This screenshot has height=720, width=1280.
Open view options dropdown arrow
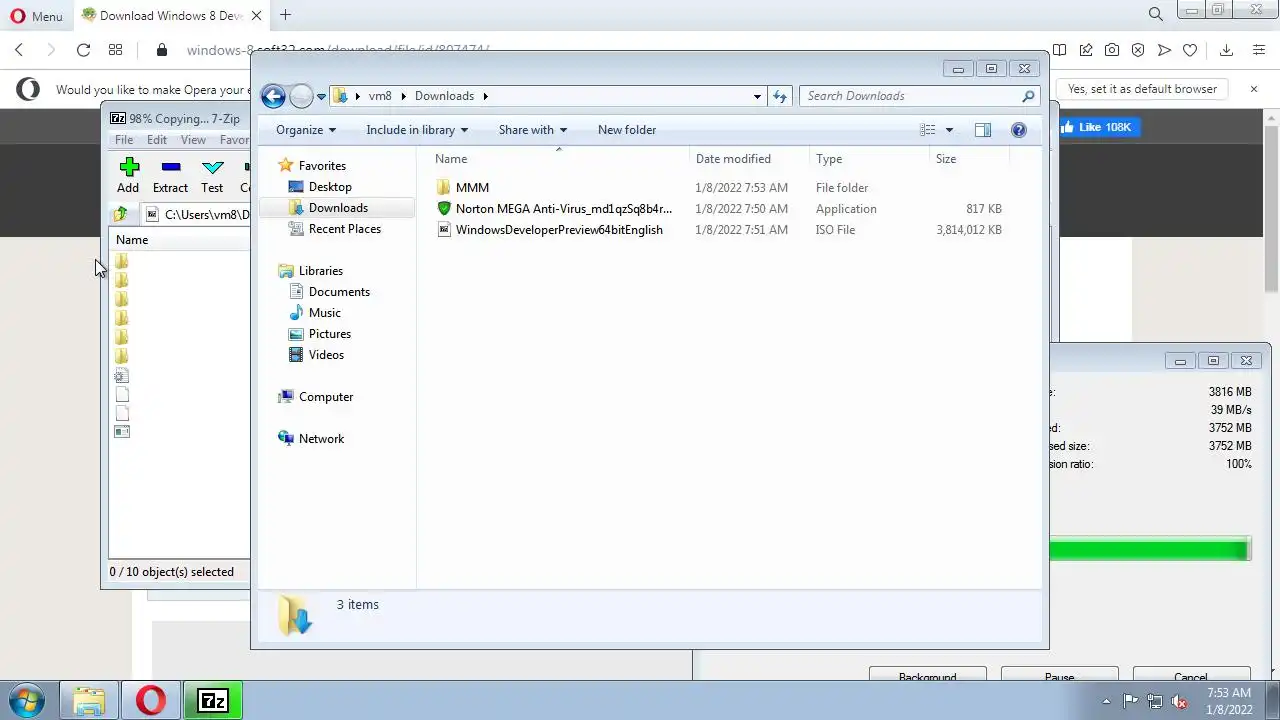pos(949,130)
